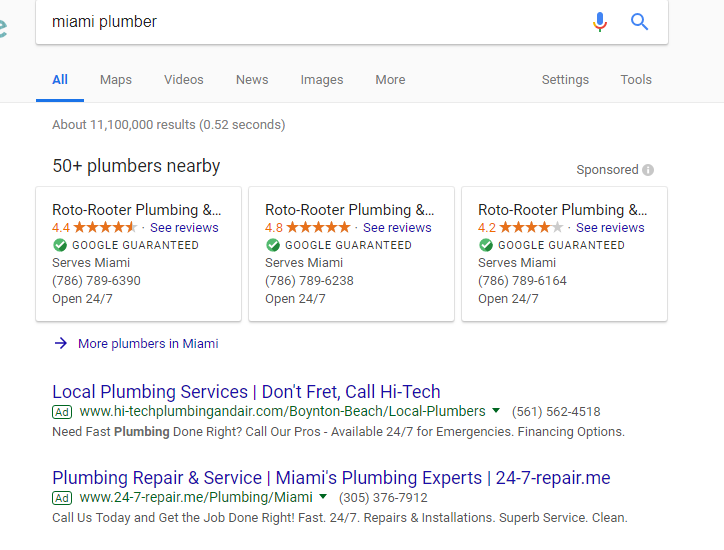Expand dropdown arrow after 24-7-repair.me/Plumbing/Miami

(323, 496)
